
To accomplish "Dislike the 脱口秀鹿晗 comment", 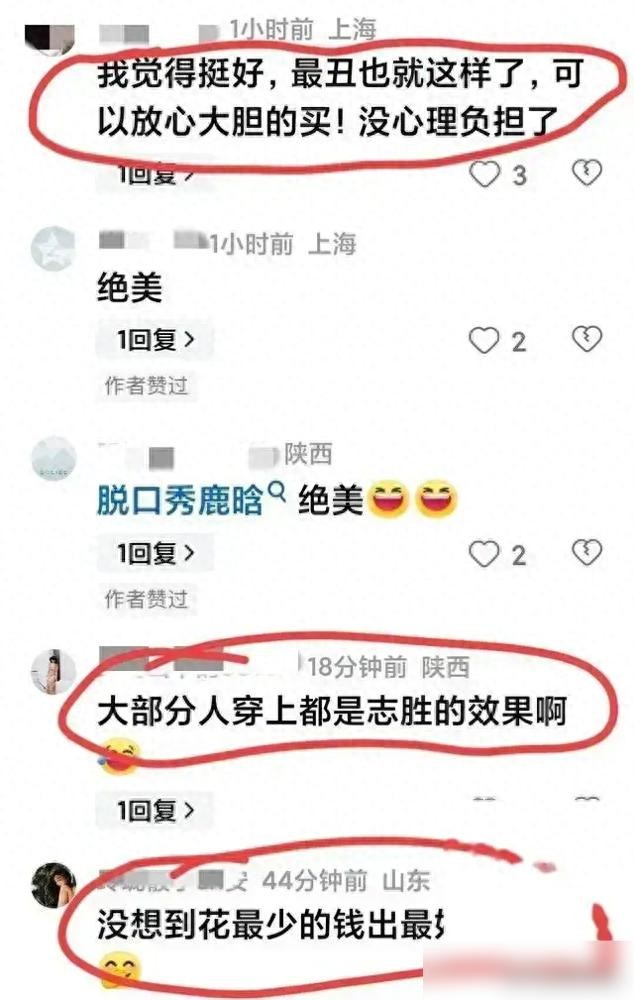I will click(586, 552).
